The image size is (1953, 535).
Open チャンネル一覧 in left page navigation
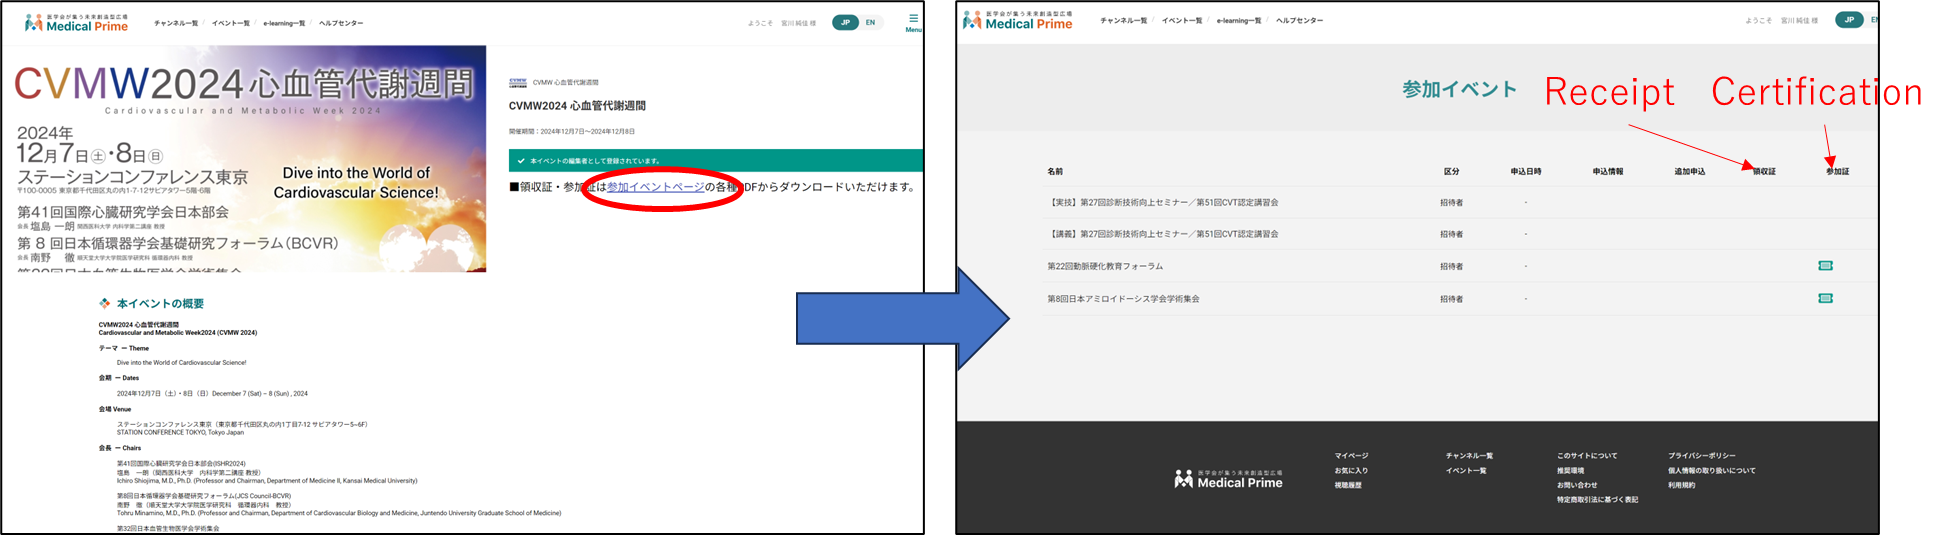point(175,23)
